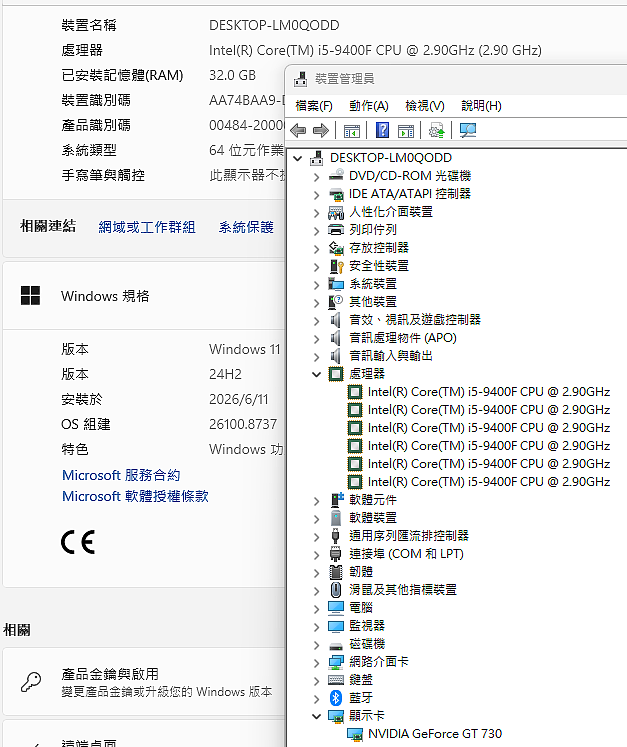Open 產品金鑰與啟用 in Settings
Viewport: 627px width, 747px height.
point(143,682)
